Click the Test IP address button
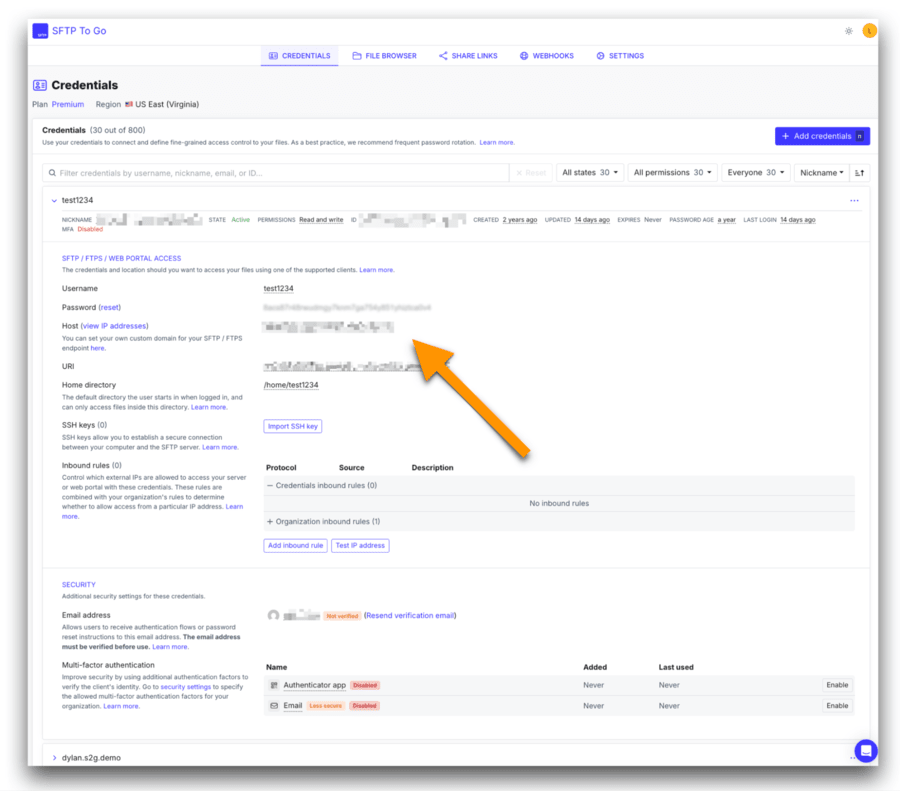 click(360, 545)
